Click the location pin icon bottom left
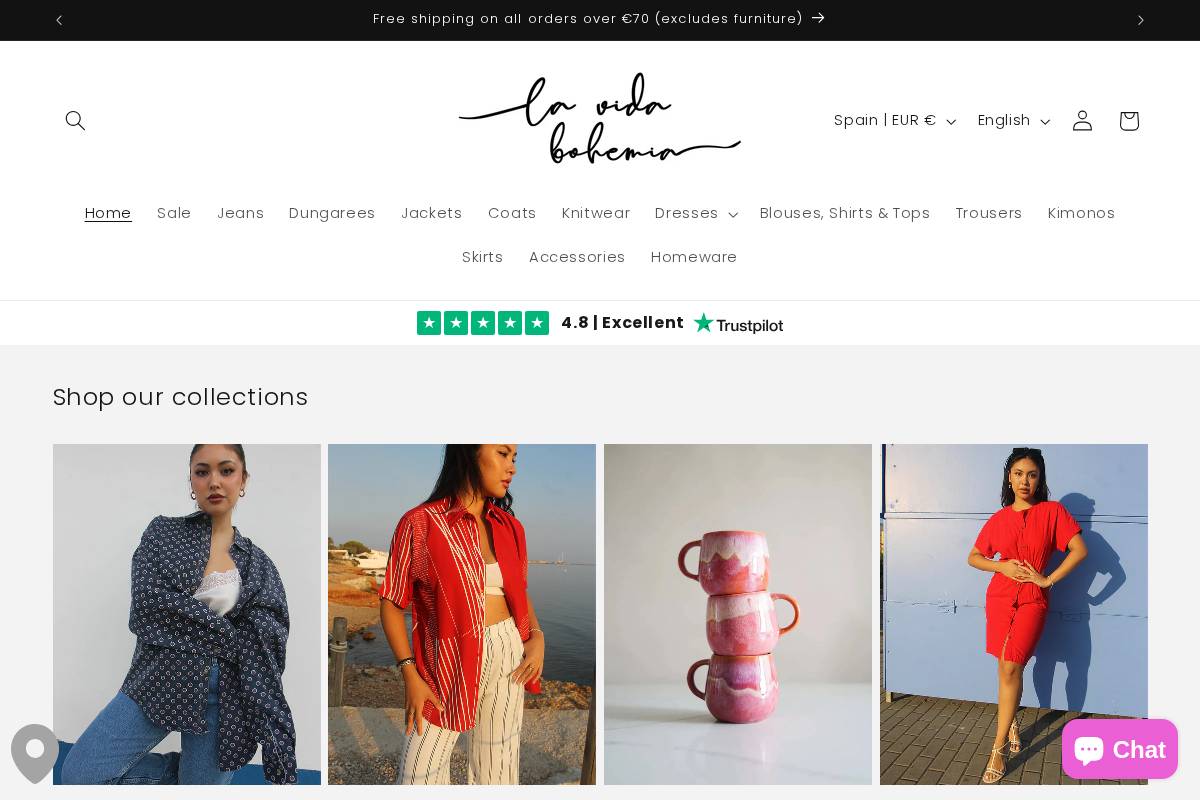This screenshot has height=800, width=1200. pyautogui.click(x=35, y=751)
